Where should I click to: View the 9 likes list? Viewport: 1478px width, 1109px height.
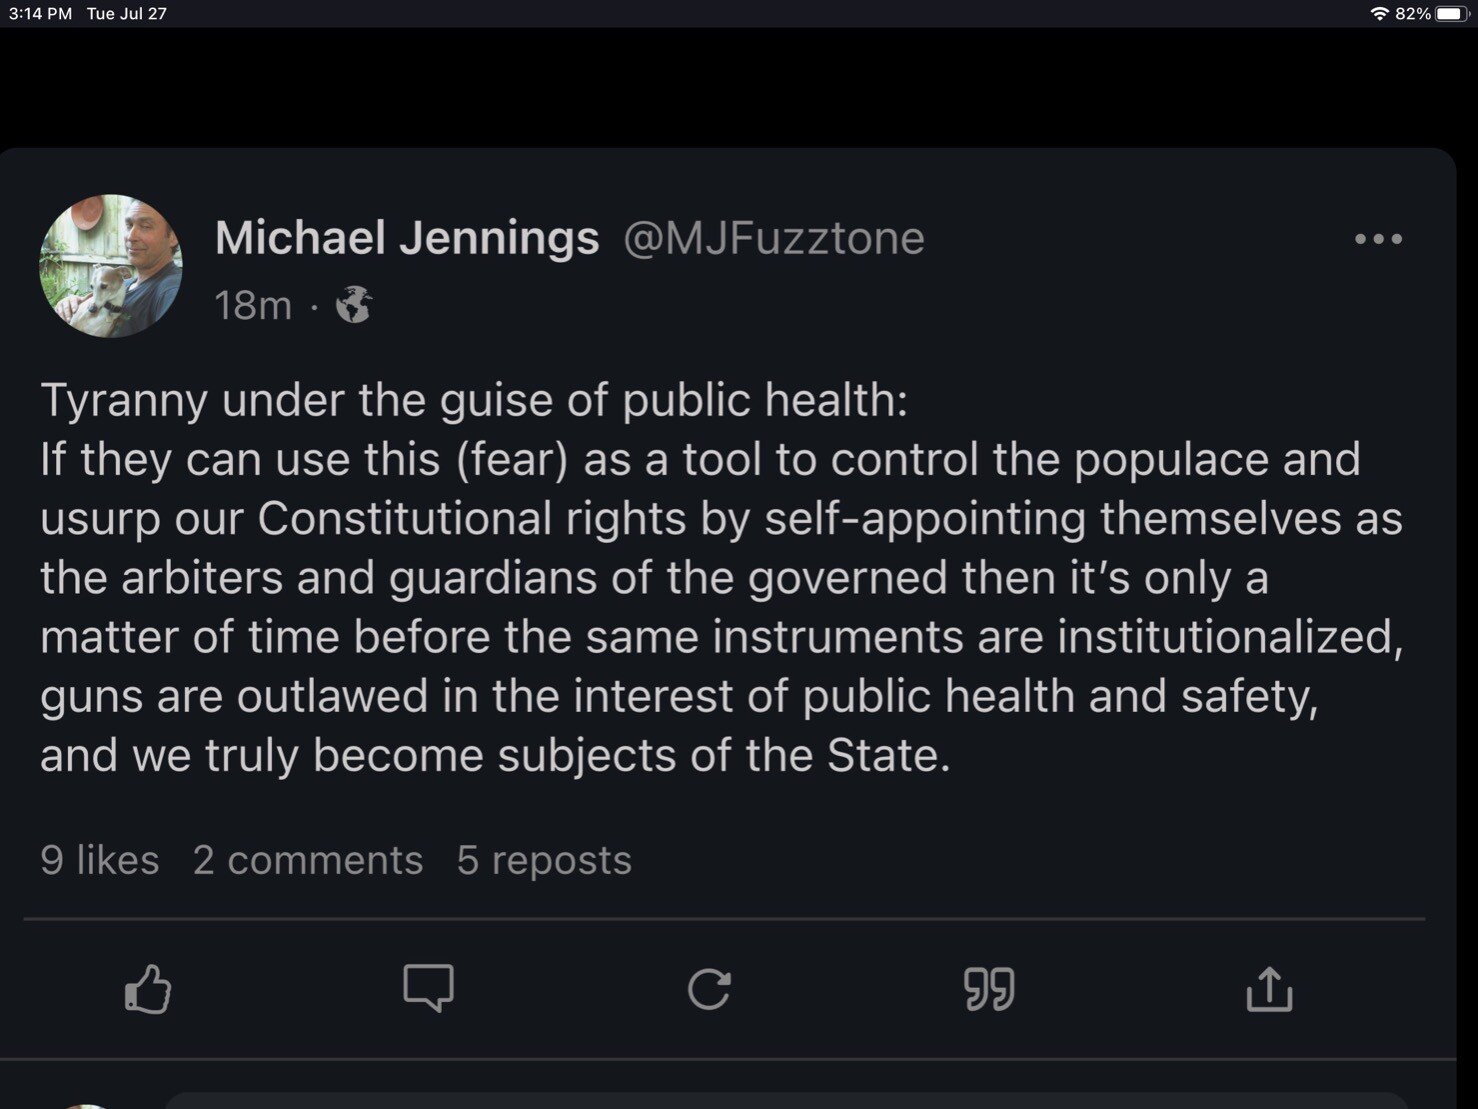(x=100, y=860)
